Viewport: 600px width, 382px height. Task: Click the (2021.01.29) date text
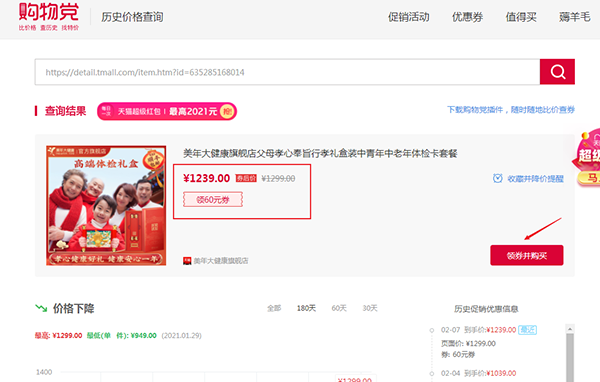click(181, 336)
